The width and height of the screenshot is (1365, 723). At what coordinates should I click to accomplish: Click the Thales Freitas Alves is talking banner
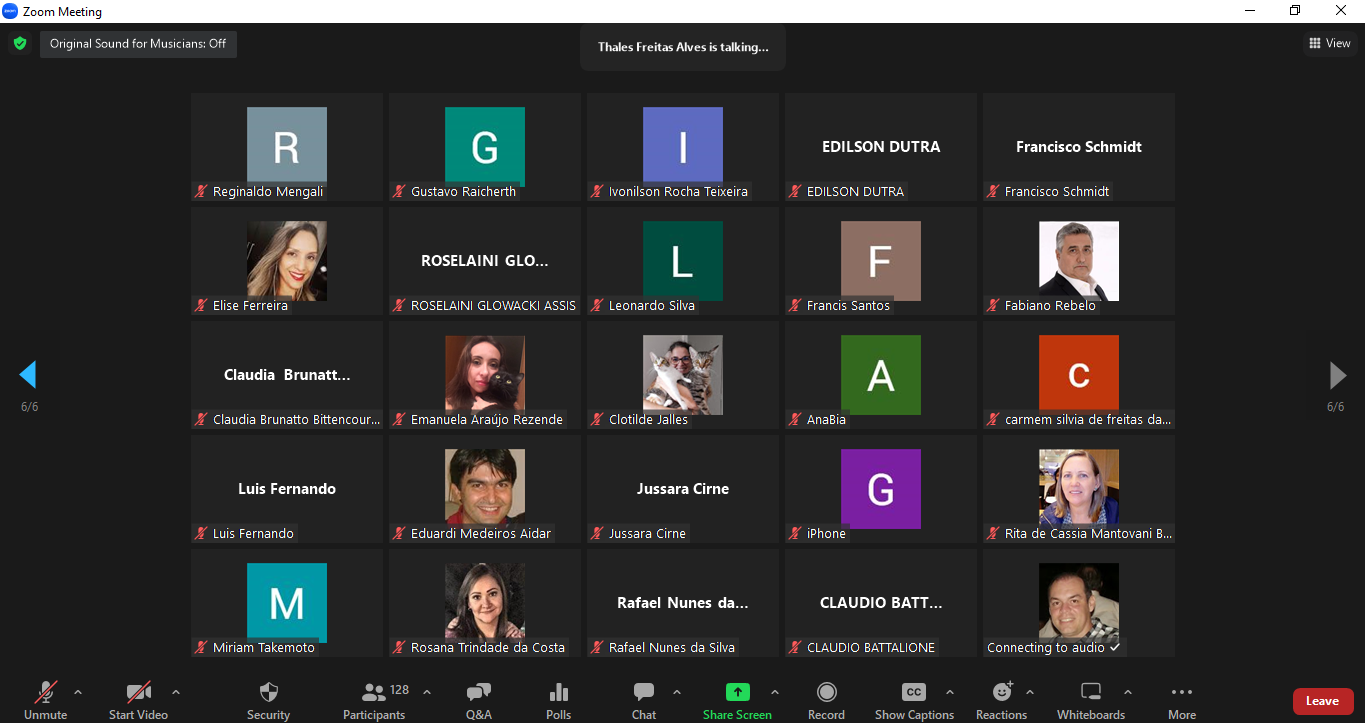coord(683,47)
